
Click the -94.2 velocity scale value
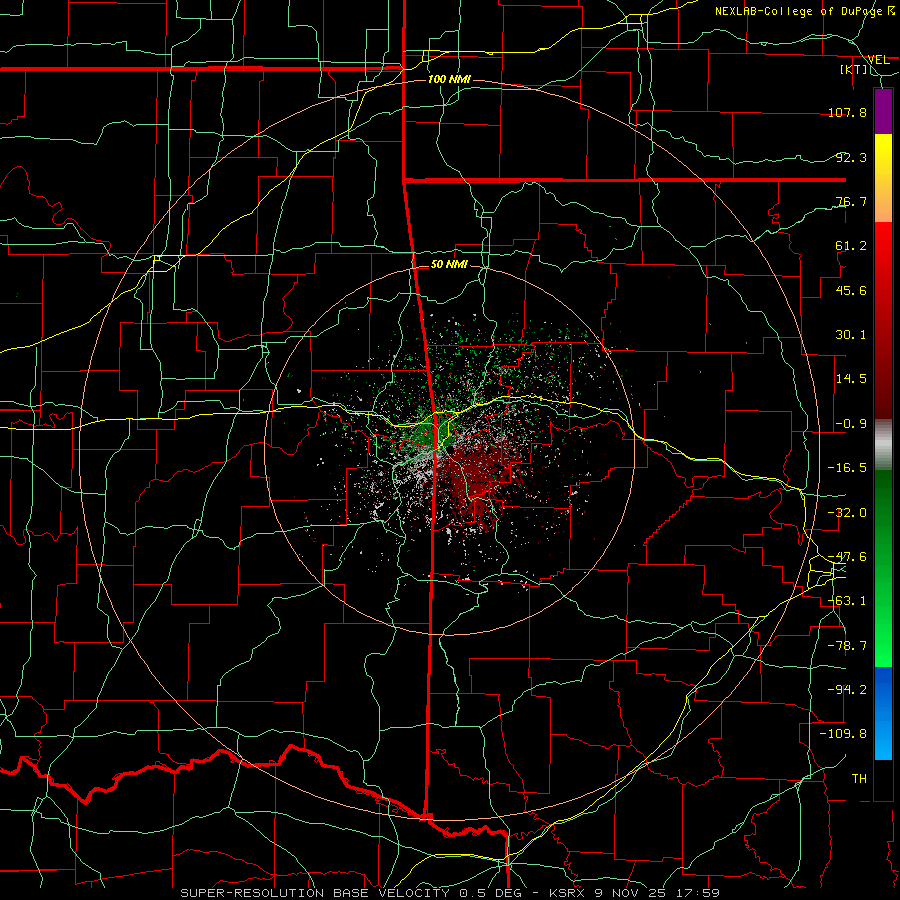point(847,690)
